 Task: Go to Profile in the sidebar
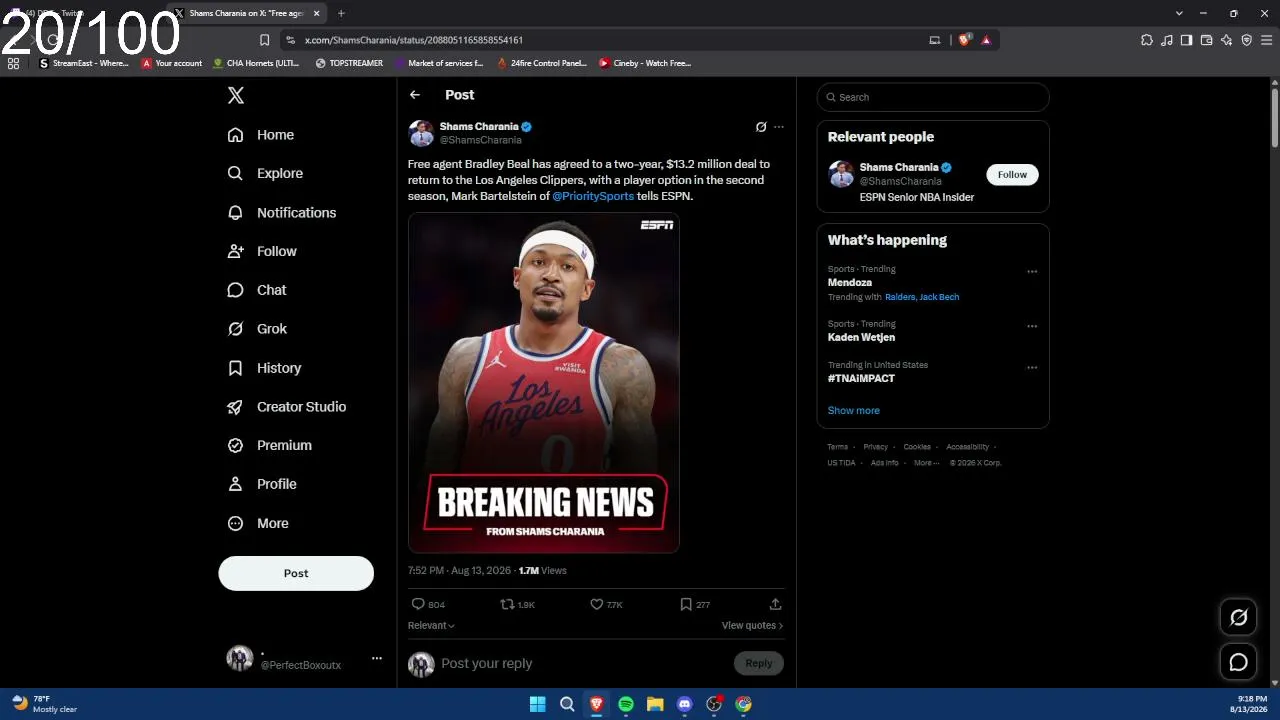262,484
